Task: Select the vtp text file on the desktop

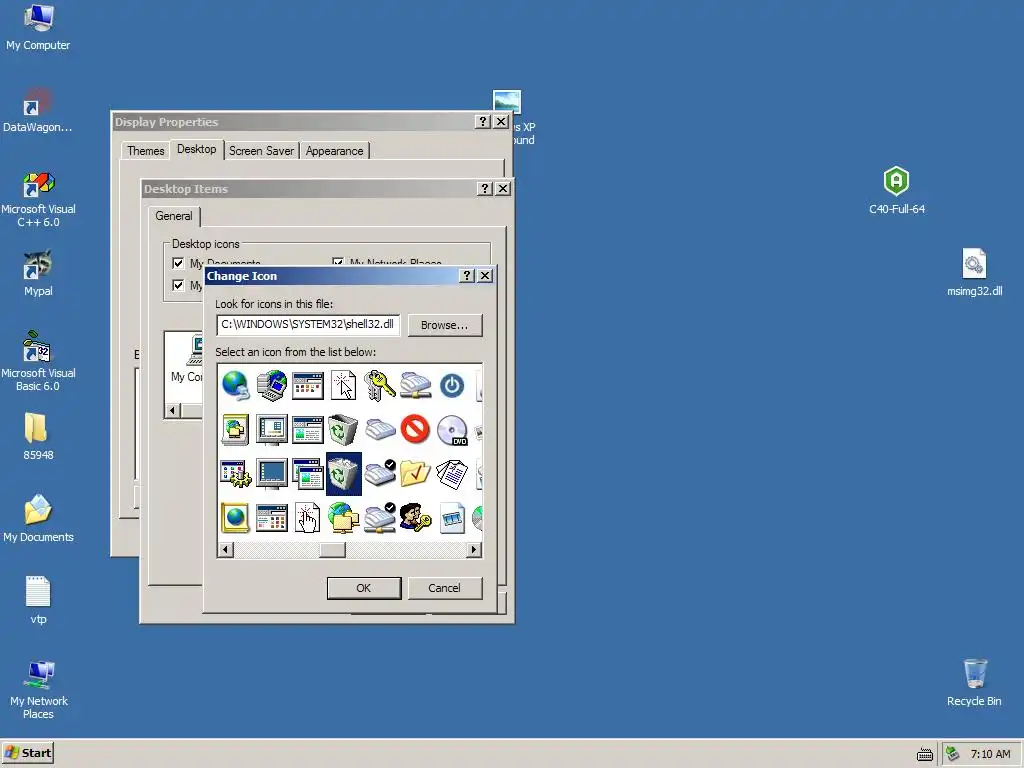Action: point(38,600)
